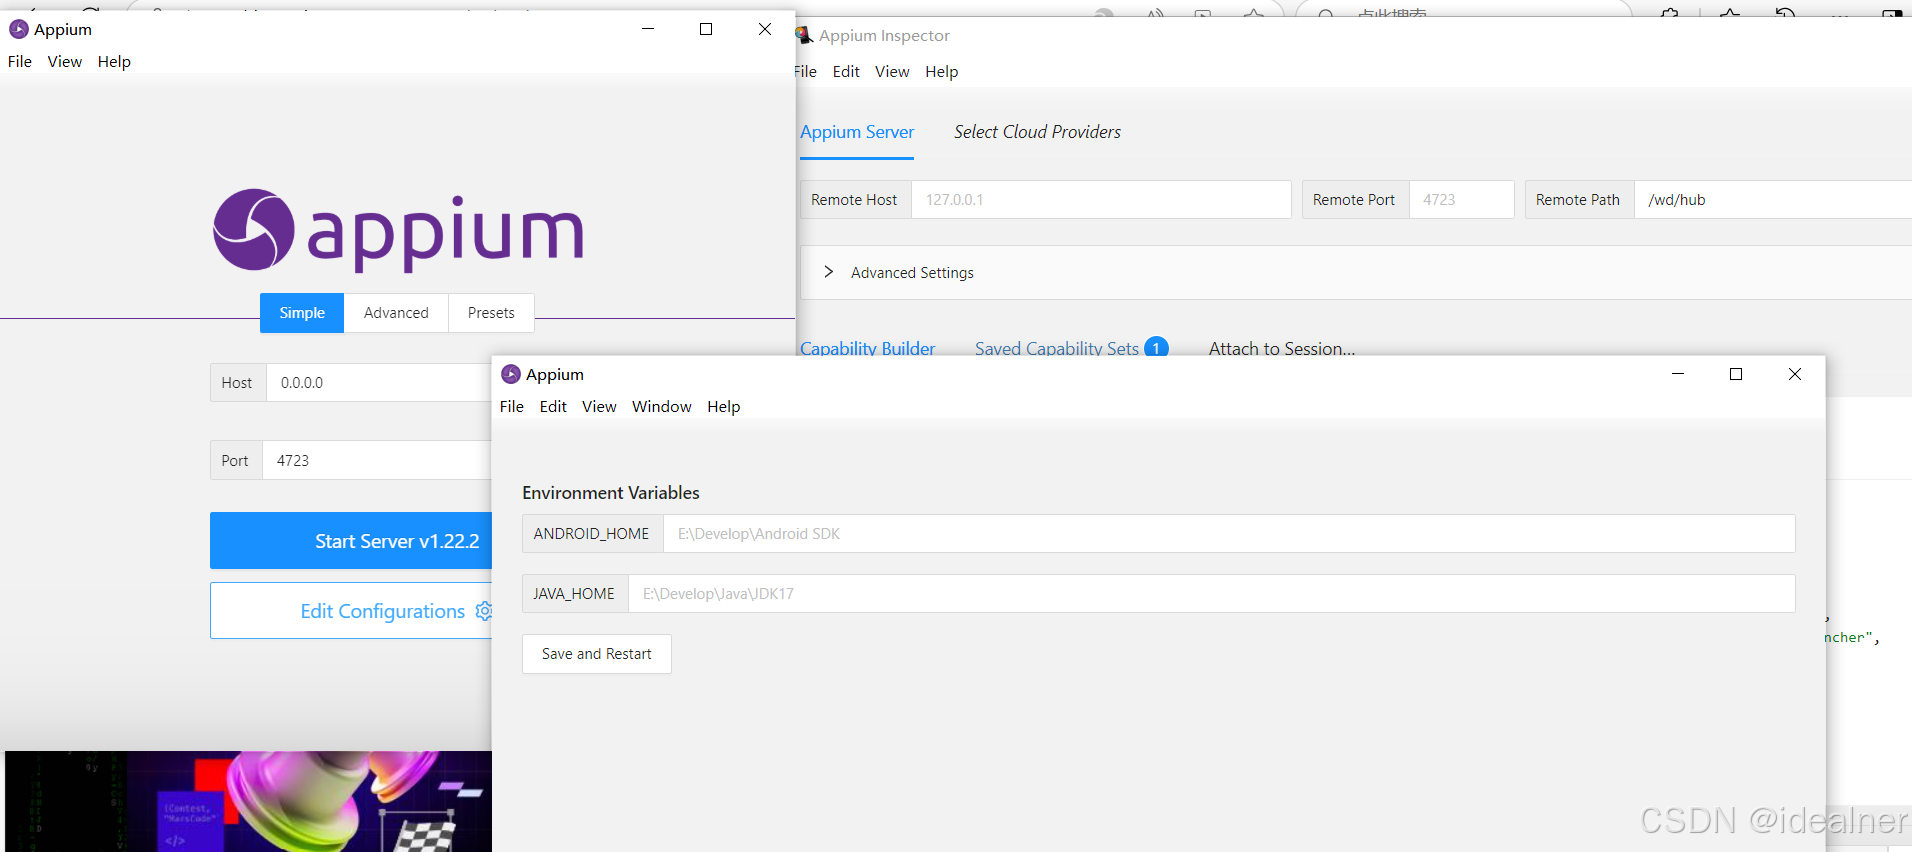Minimize the main Appium server window
The width and height of the screenshot is (1912, 852).
pos(648,29)
